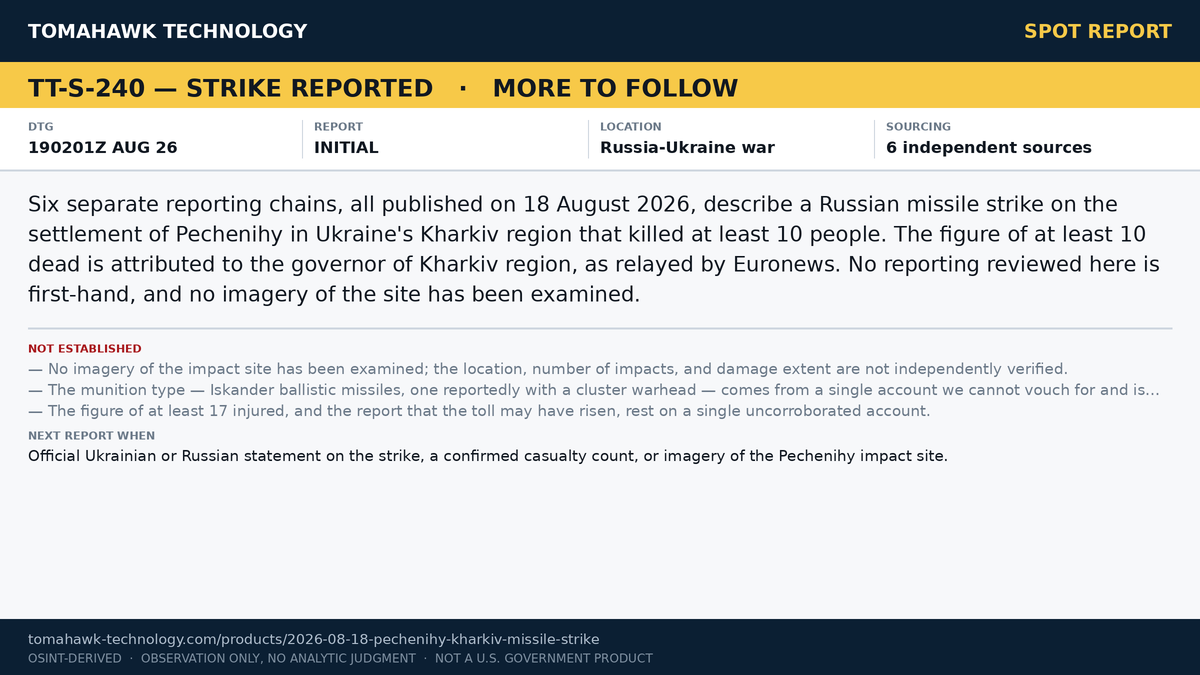Select the INITIAL report value
The image size is (1200, 675).
pyautogui.click(x=346, y=147)
